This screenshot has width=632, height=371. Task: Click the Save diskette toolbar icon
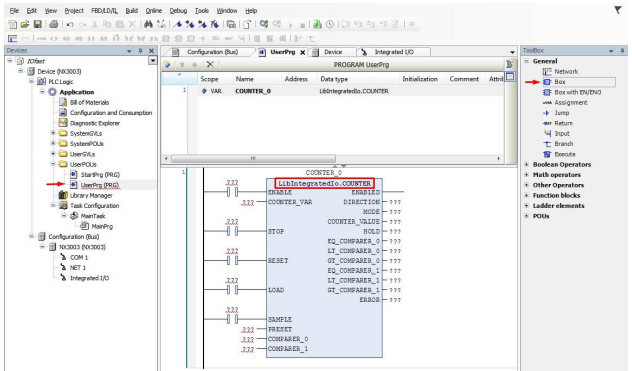37,25
